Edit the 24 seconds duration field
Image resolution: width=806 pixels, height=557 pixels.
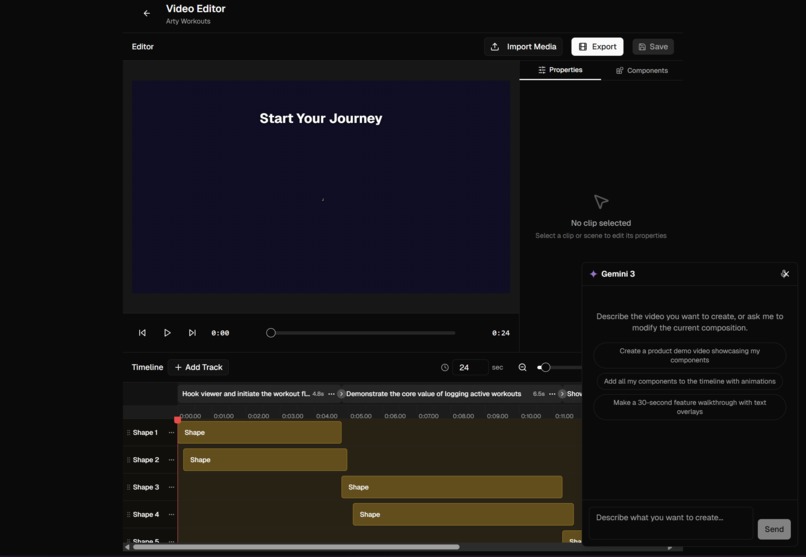click(470, 367)
